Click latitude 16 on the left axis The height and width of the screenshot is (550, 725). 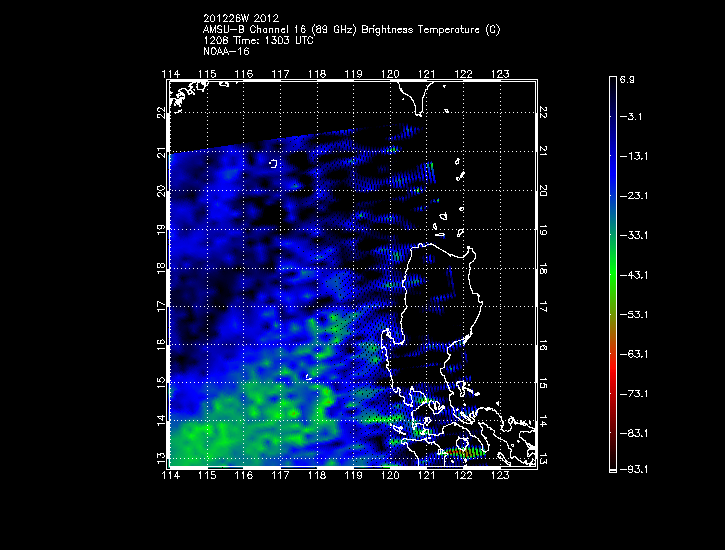coord(161,344)
